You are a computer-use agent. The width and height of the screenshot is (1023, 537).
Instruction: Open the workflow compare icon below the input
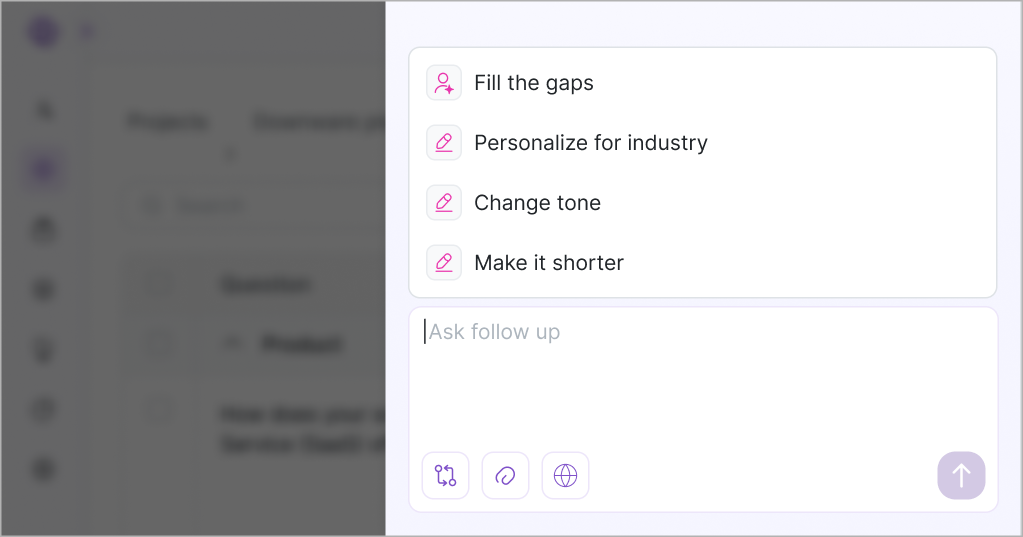click(446, 476)
